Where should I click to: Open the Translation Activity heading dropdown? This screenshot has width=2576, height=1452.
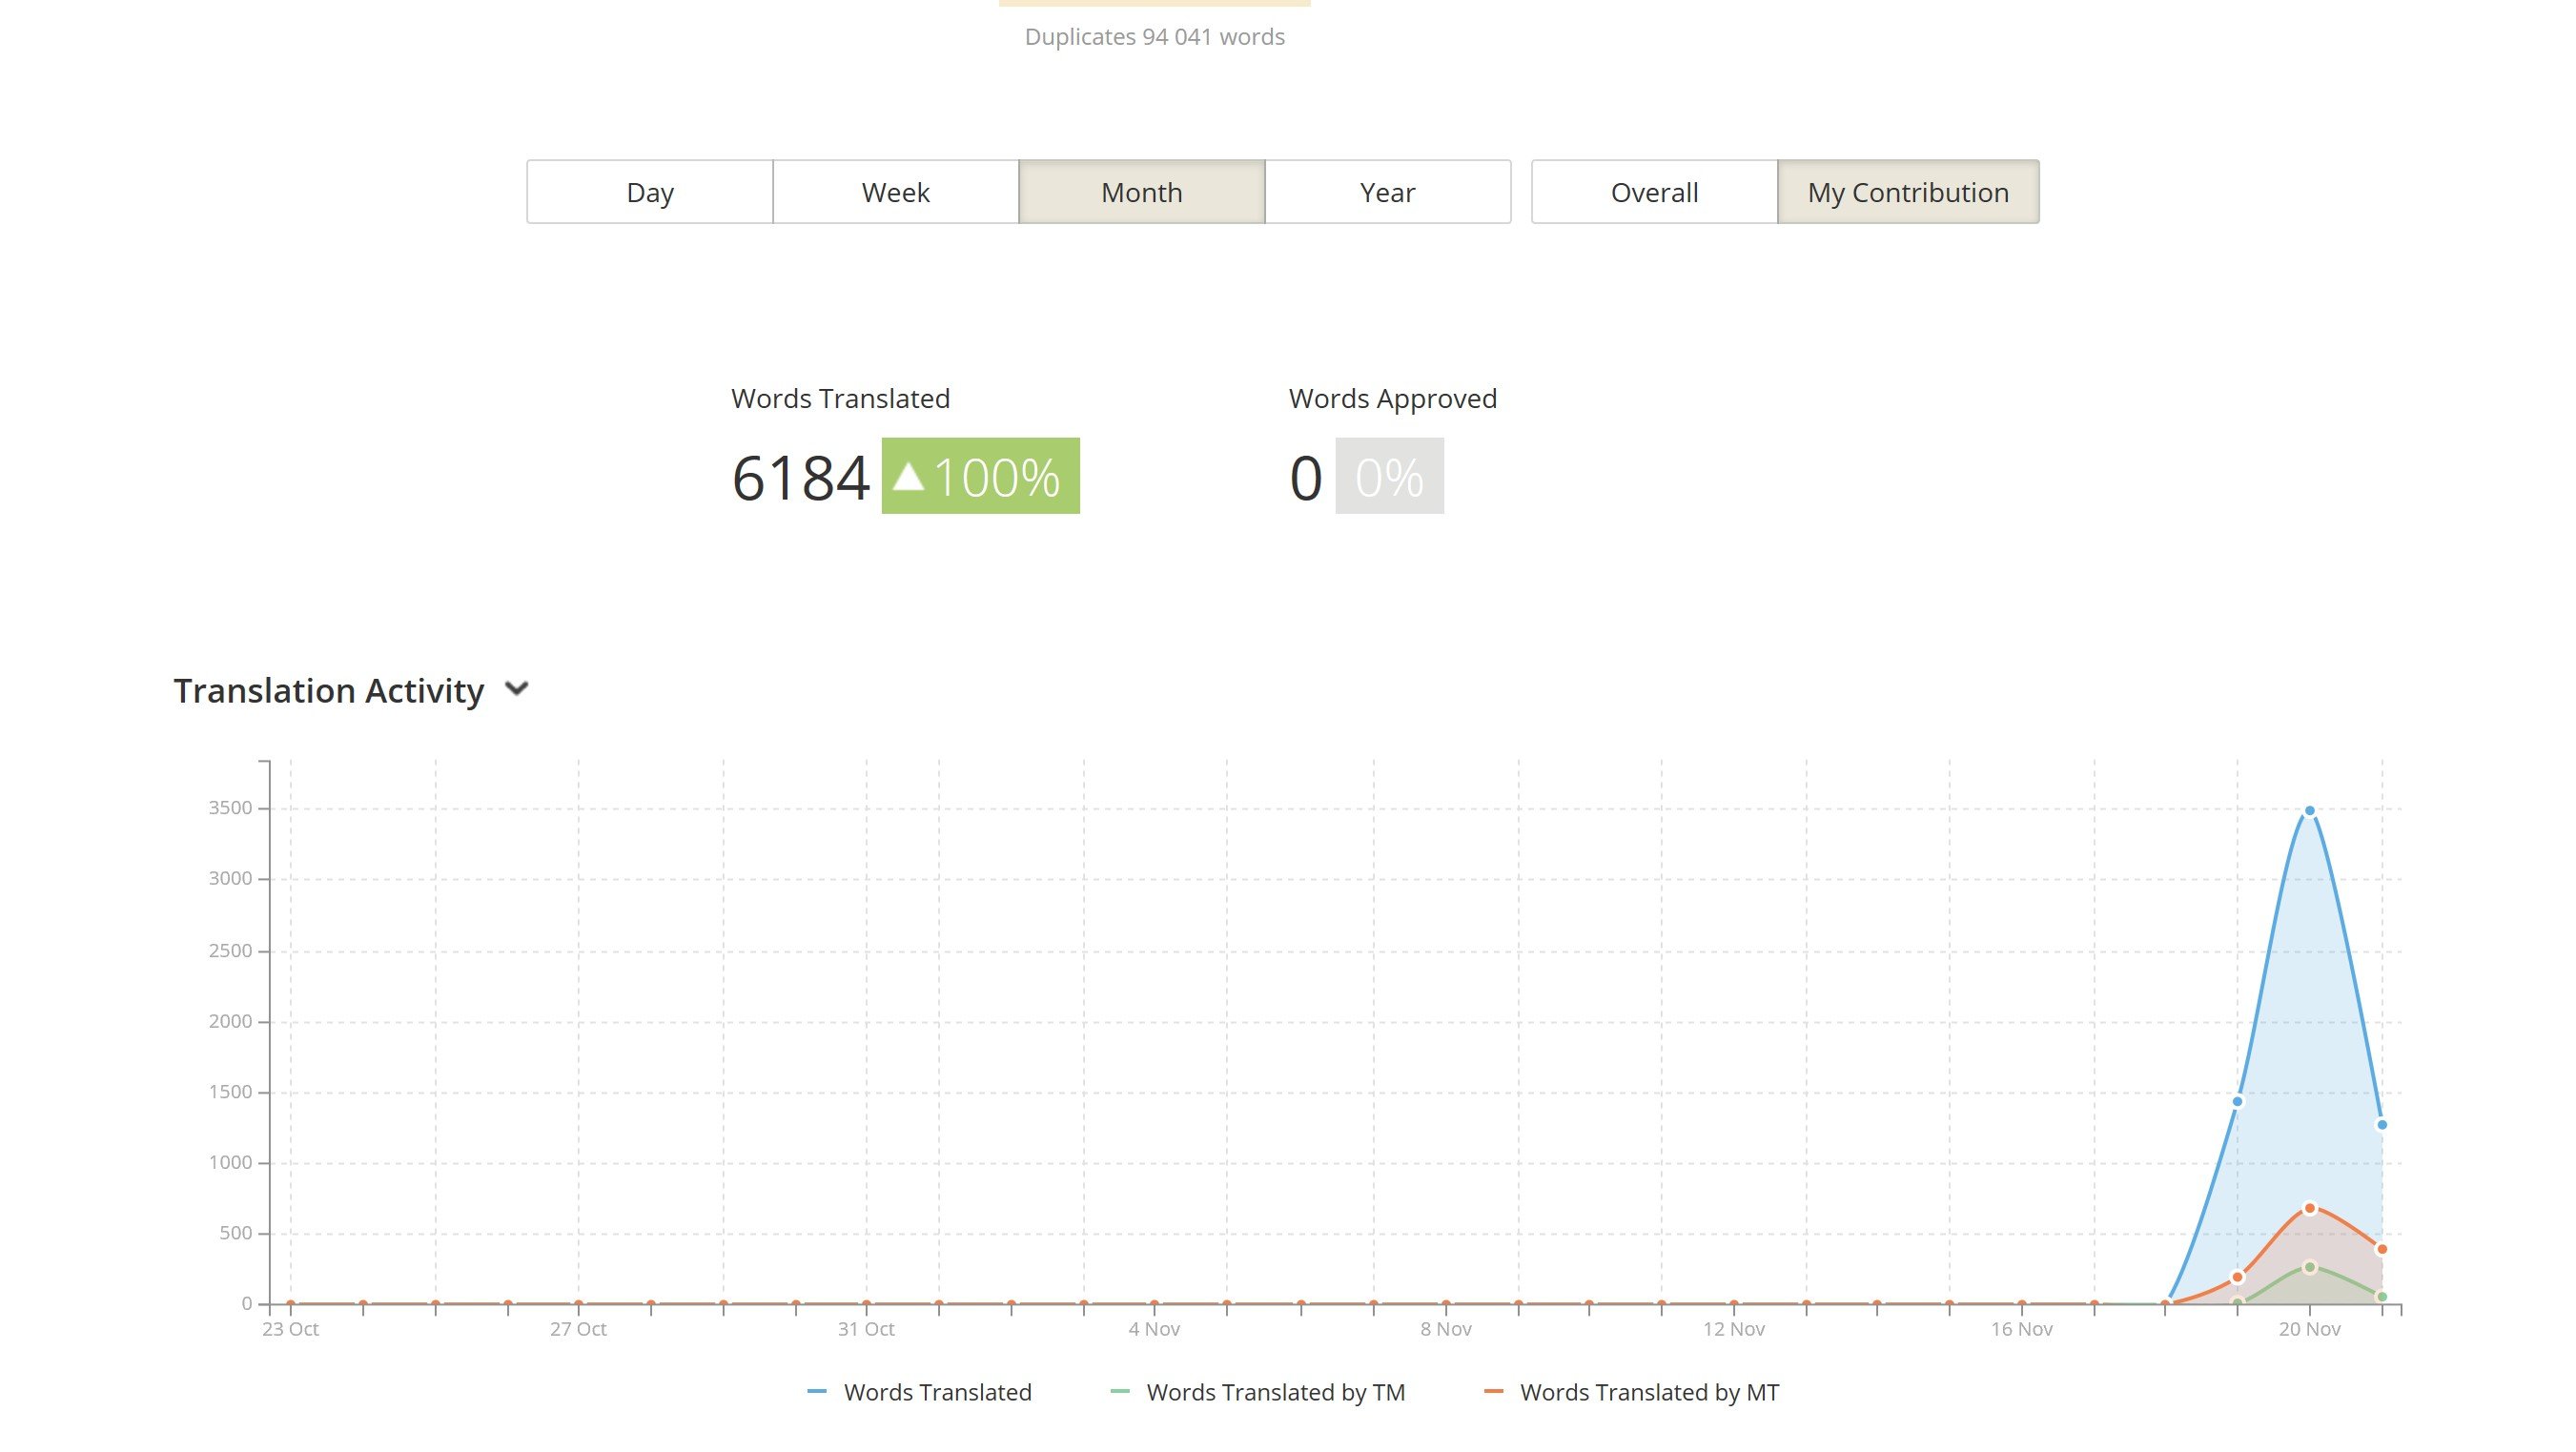point(328,691)
